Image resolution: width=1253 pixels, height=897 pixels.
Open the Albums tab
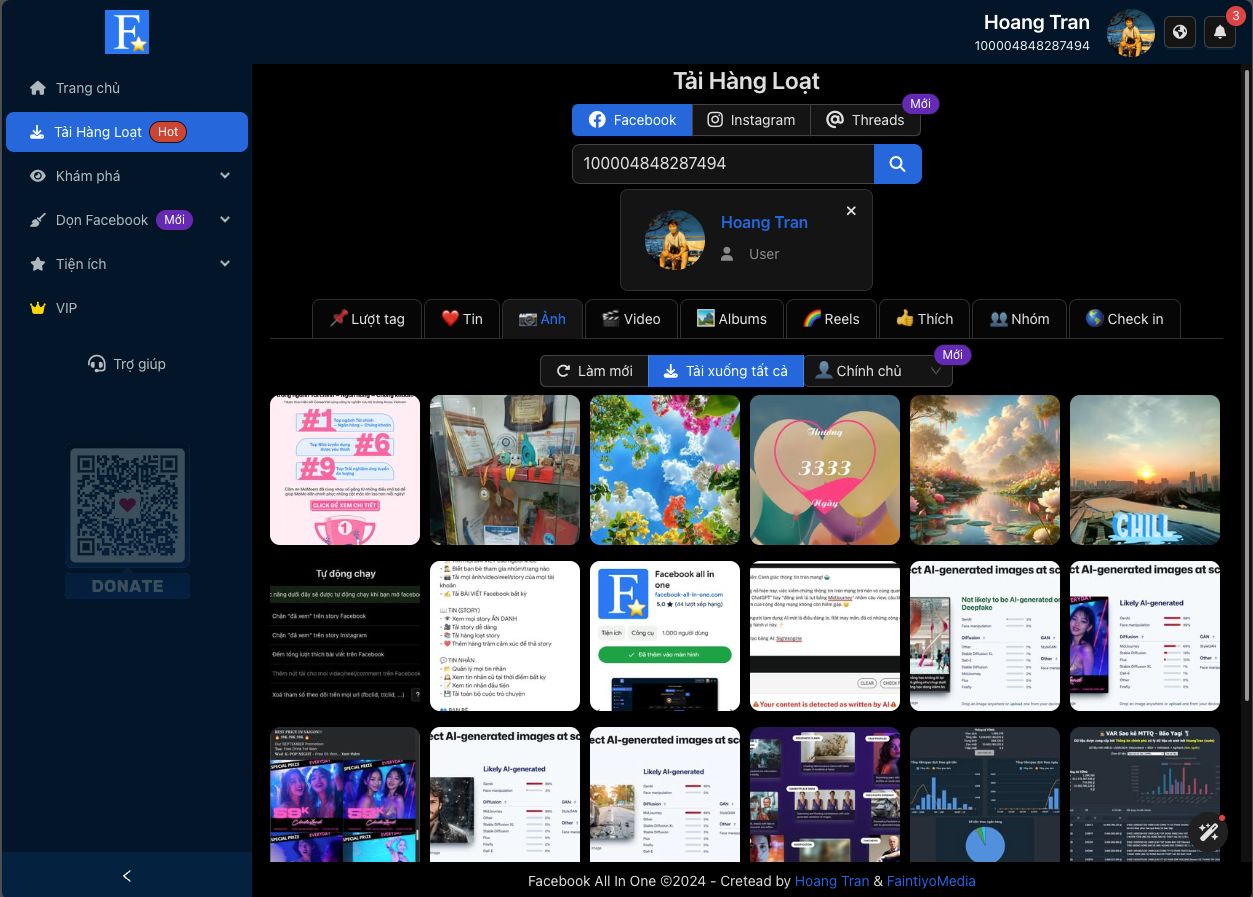click(x=731, y=319)
